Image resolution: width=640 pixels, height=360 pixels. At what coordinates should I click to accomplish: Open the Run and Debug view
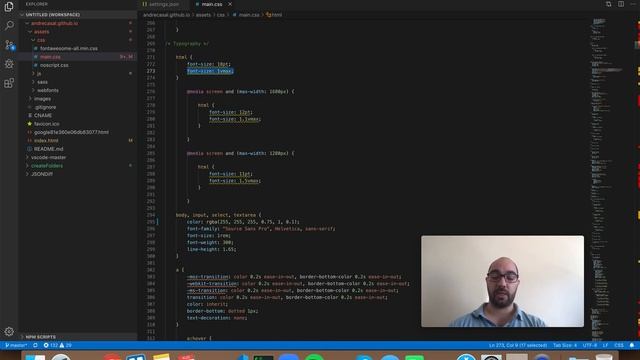[x=9, y=64]
